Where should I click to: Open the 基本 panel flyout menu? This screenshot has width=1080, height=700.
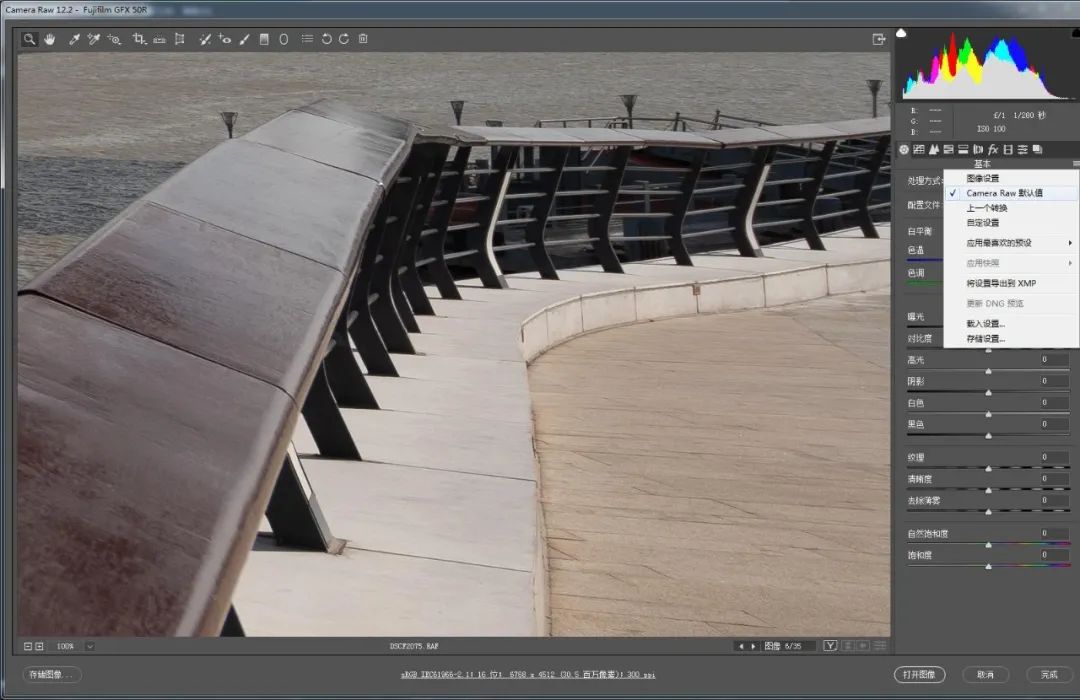pos(1076,163)
